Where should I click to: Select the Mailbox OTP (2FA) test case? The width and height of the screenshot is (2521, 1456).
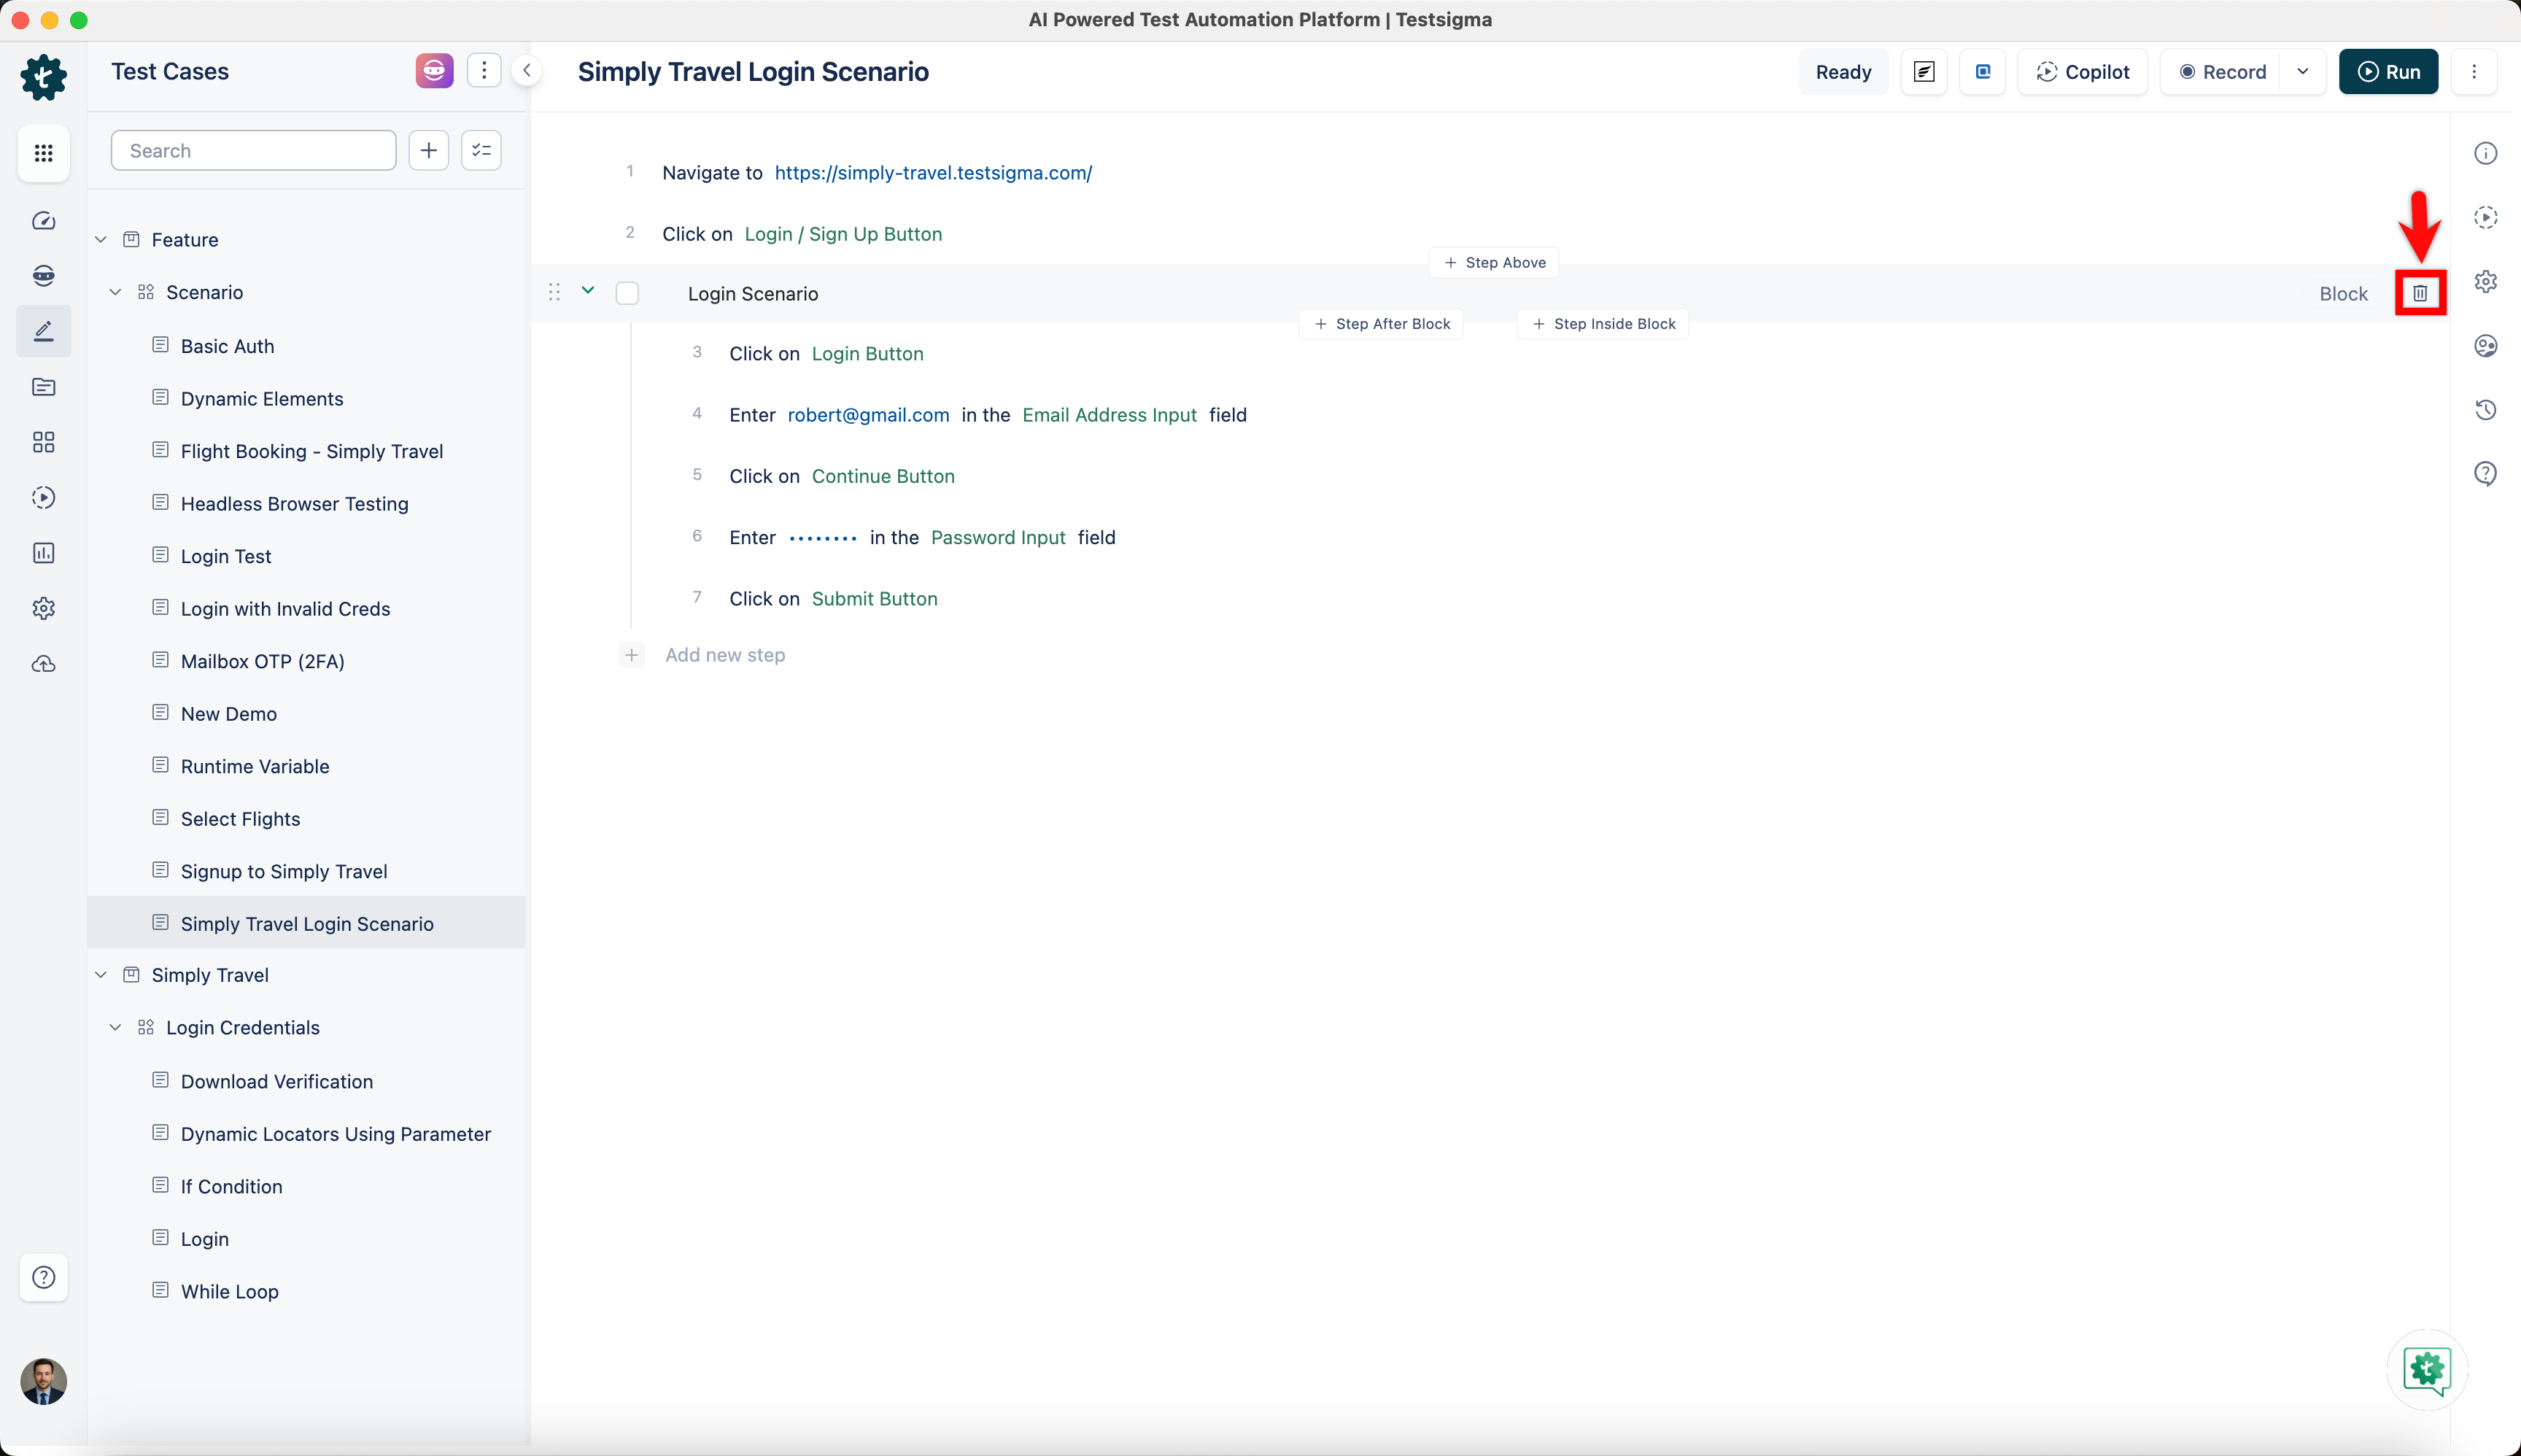pyautogui.click(x=262, y=661)
